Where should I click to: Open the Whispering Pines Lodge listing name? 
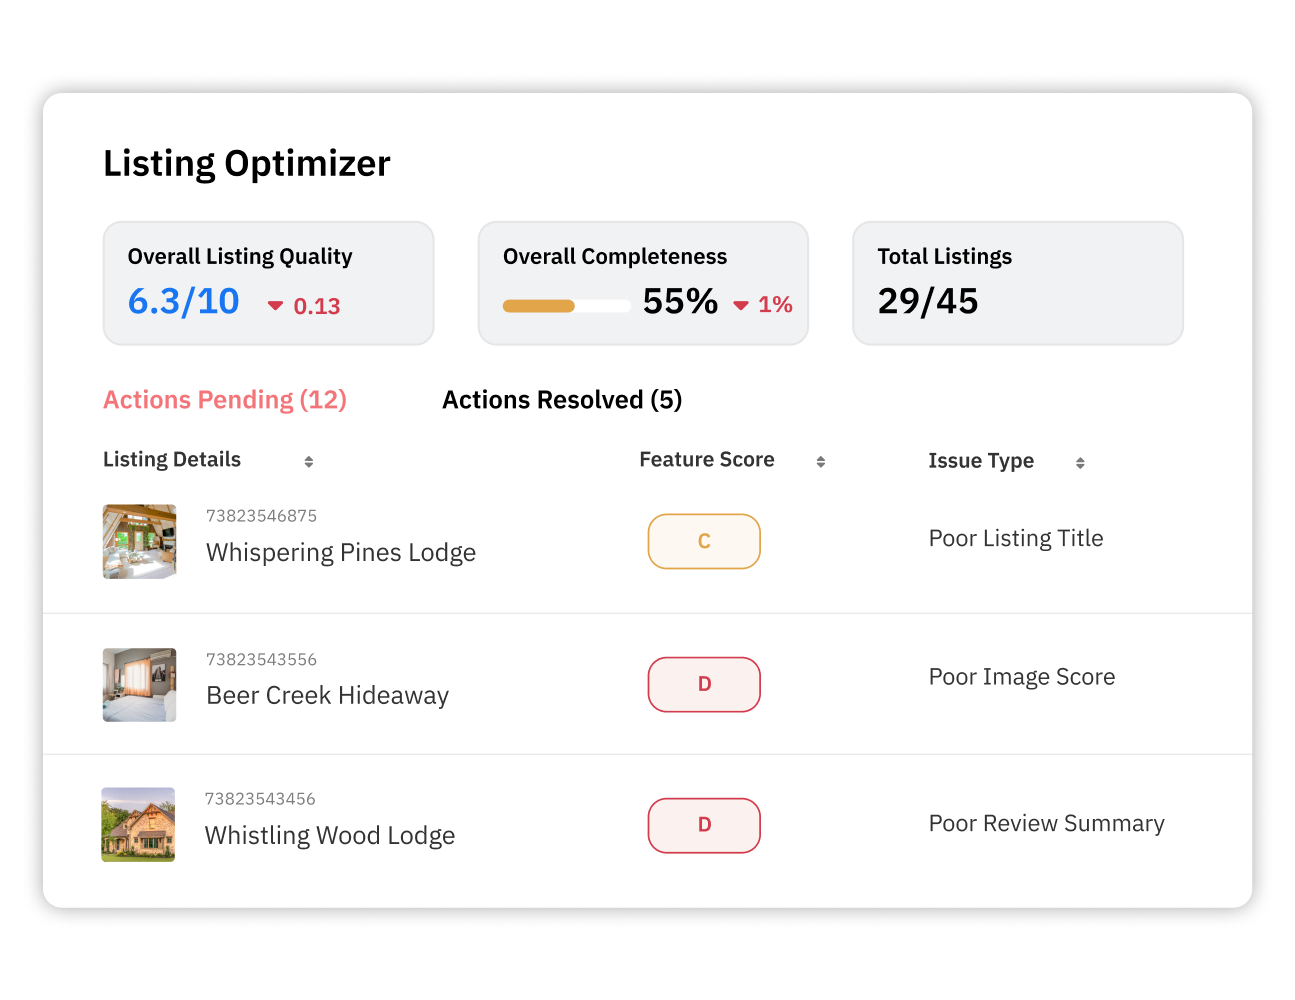point(341,553)
